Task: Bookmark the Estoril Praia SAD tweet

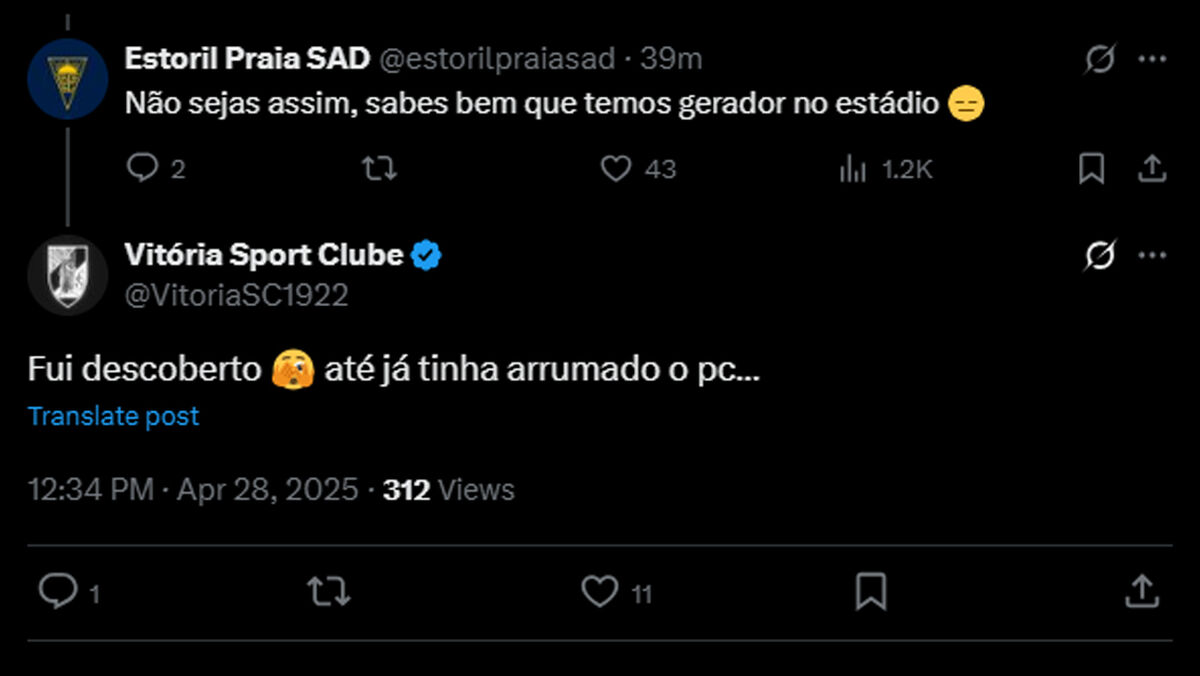Action: point(1091,169)
